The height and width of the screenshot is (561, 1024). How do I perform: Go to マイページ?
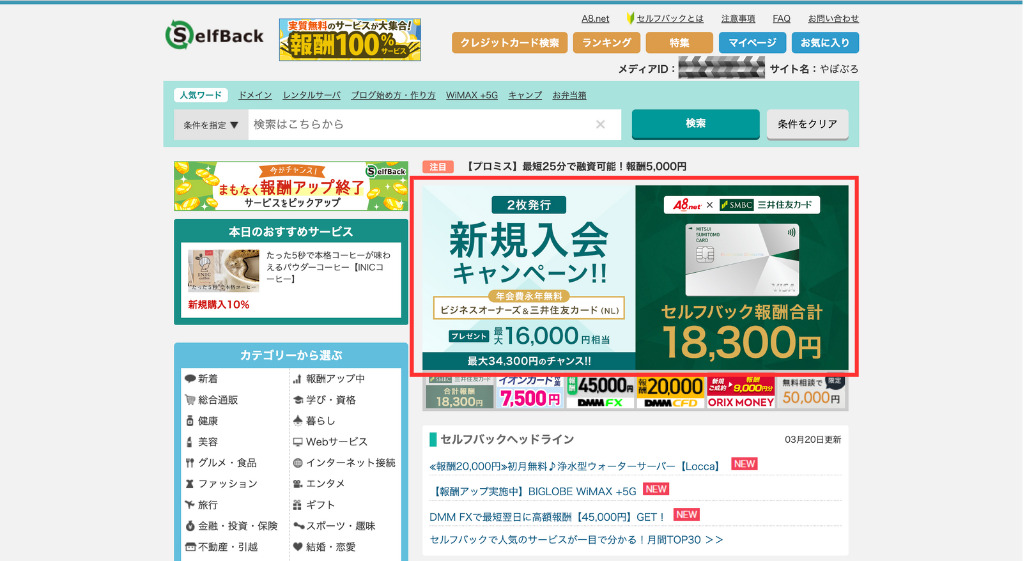point(752,42)
